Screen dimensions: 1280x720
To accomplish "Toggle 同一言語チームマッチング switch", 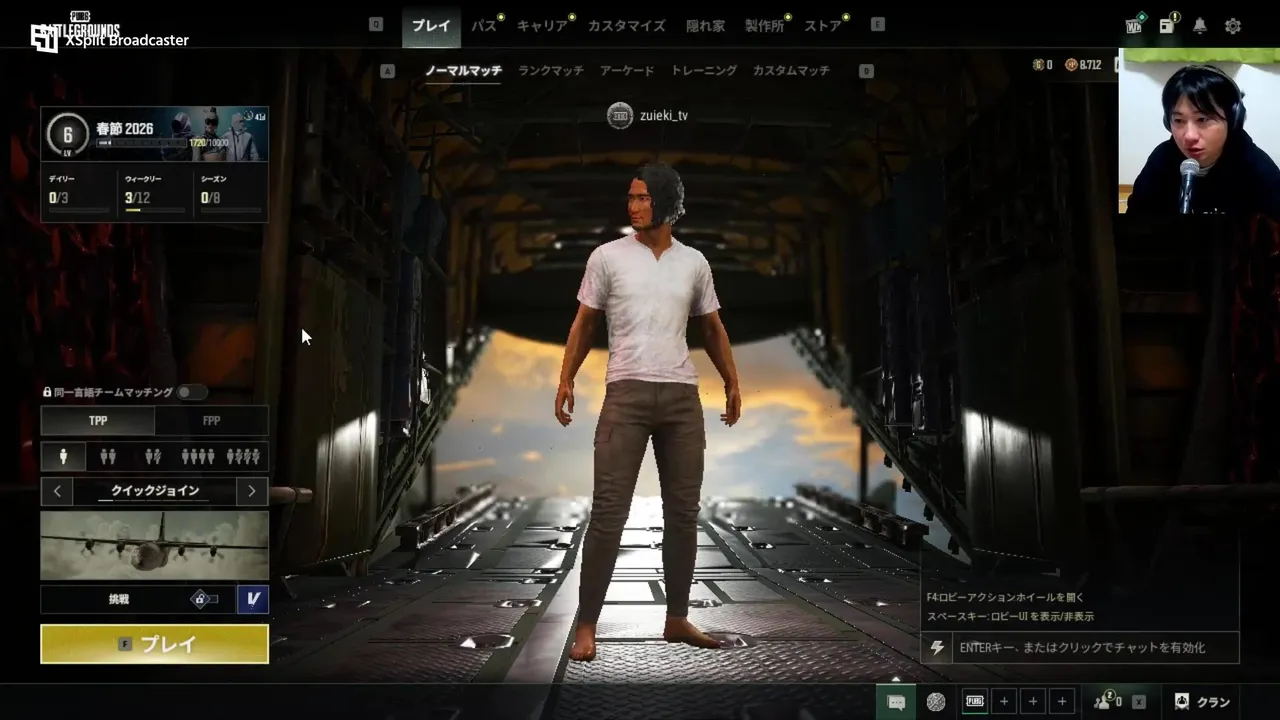I will 191,393.
